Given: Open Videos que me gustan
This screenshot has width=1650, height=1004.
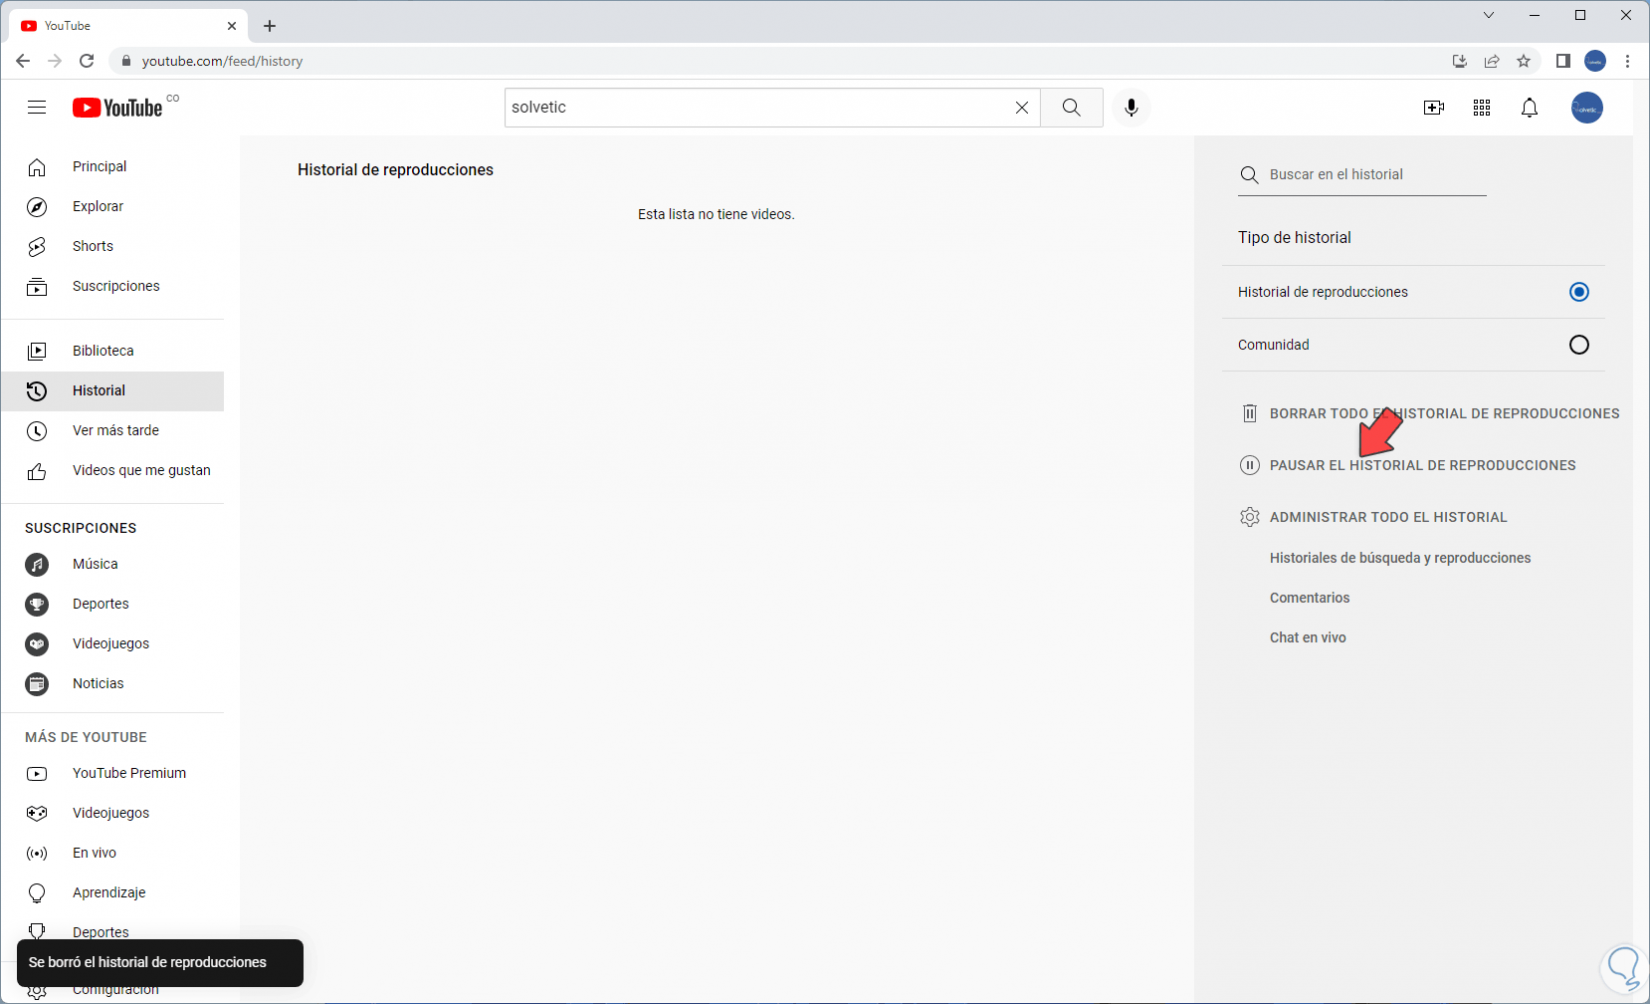Looking at the screenshot, I should [113, 470].
